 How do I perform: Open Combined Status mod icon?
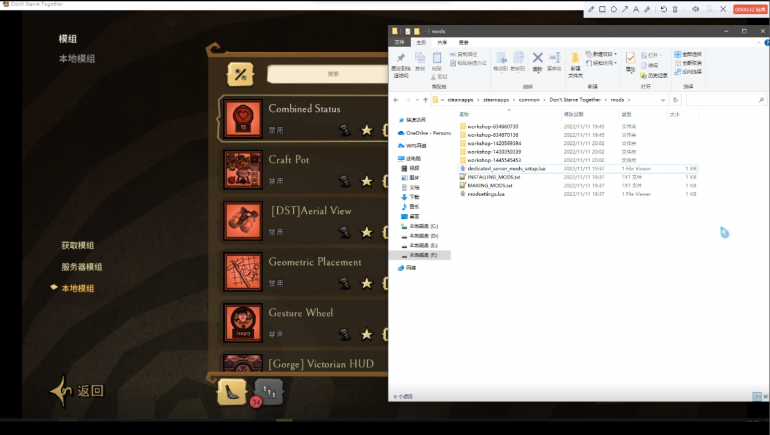click(x=243, y=118)
